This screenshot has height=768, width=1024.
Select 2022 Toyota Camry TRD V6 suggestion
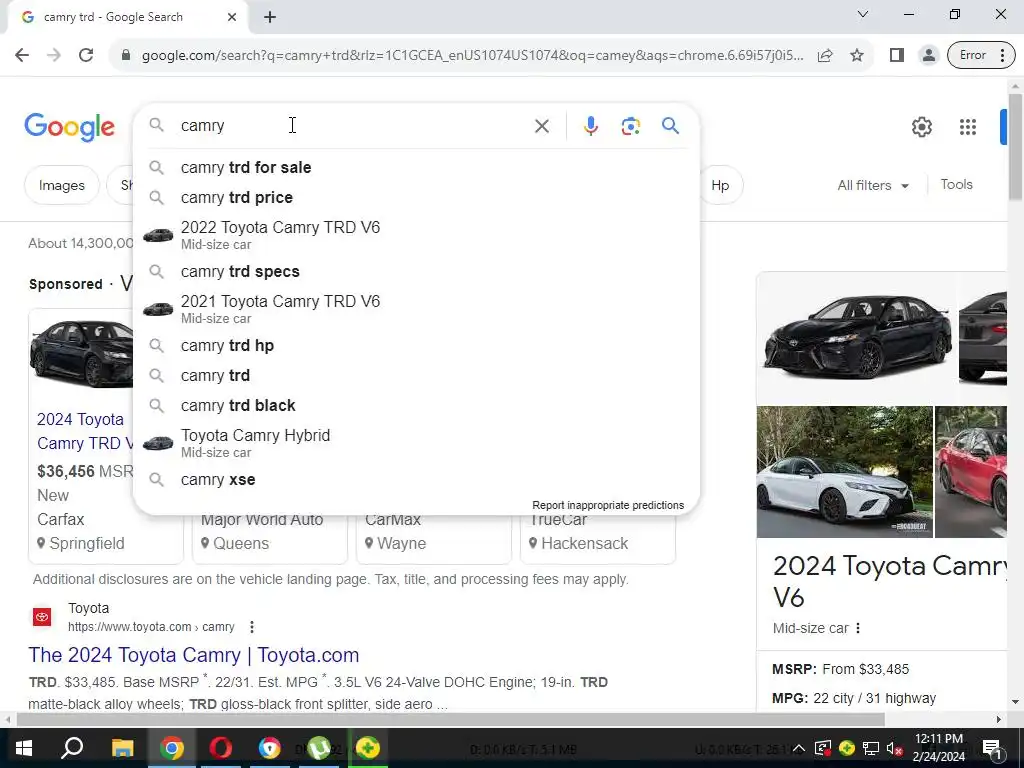pyautogui.click(x=416, y=234)
